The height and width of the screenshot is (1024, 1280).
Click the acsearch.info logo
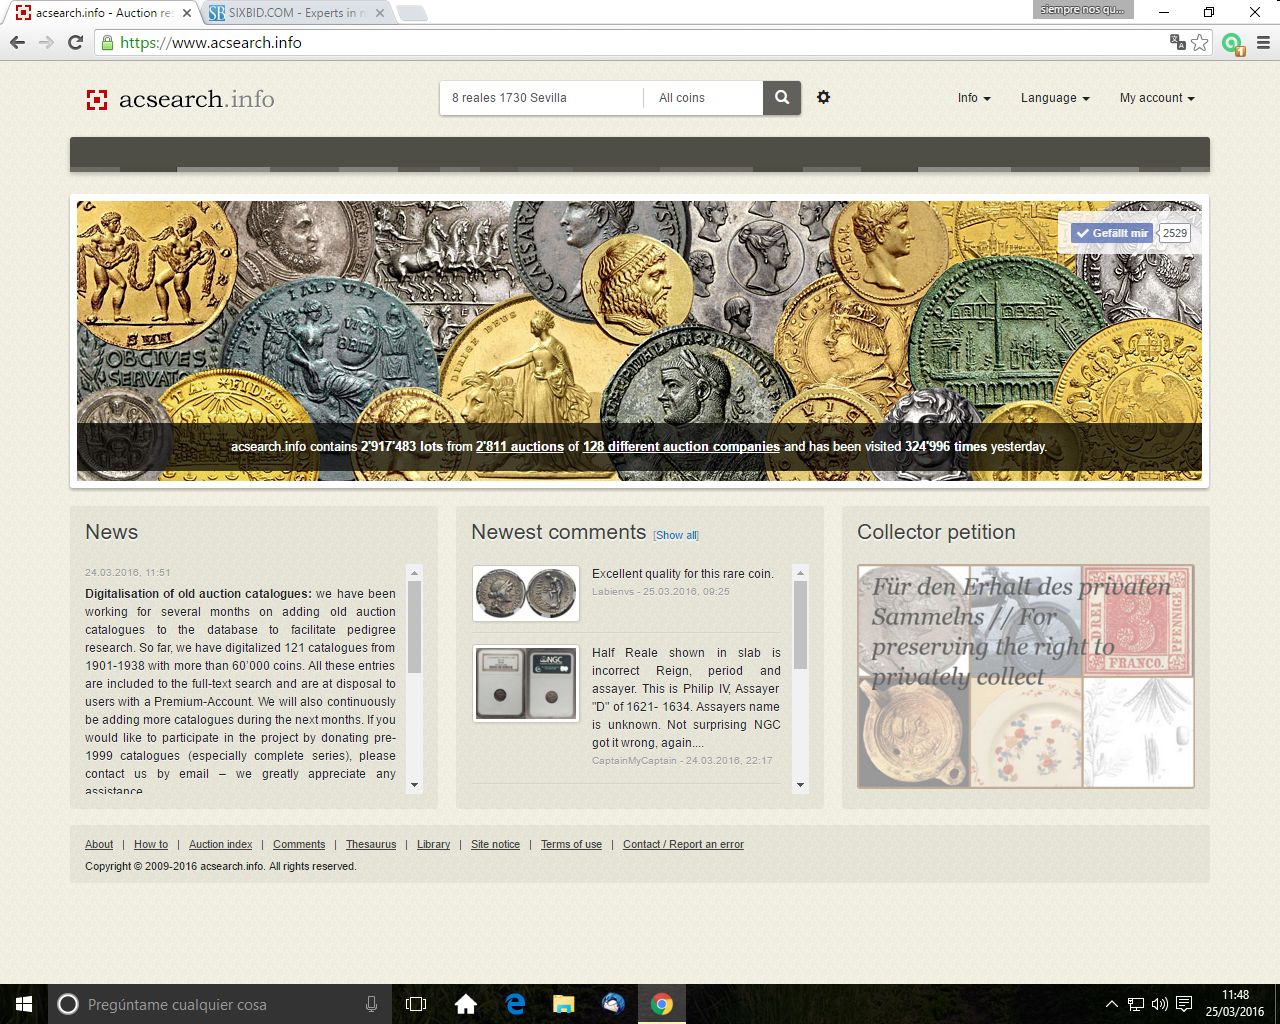click(x=181, y=99)
